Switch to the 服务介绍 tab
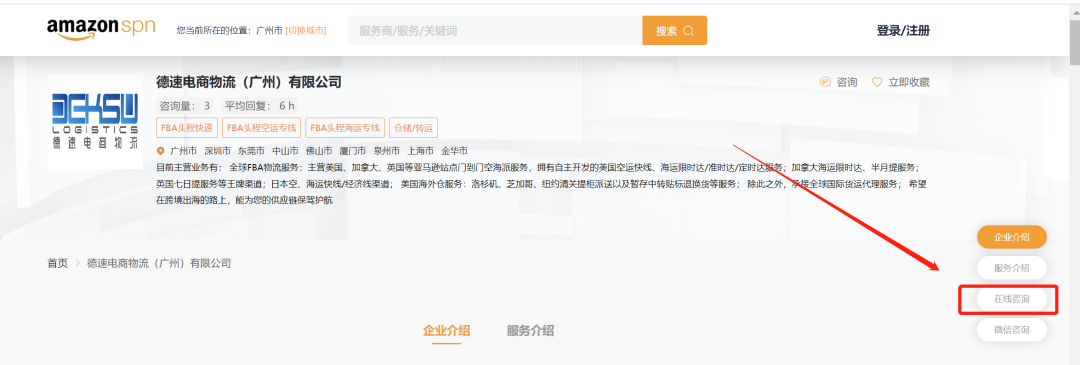The width and height of the screenshot is (1080, 365). pyautogui.click(x=530, y=331)
